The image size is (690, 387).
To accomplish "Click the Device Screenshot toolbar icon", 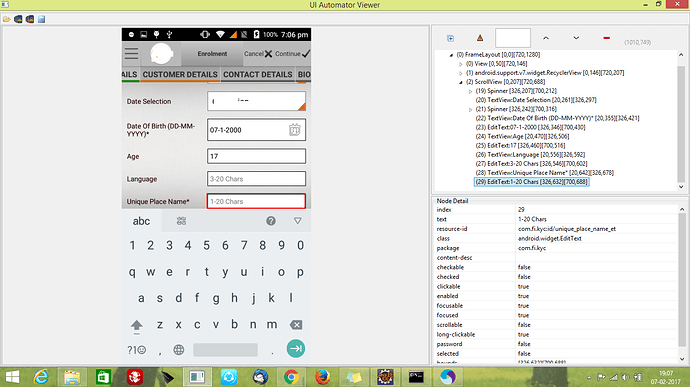I will click(x=18, y=19).
